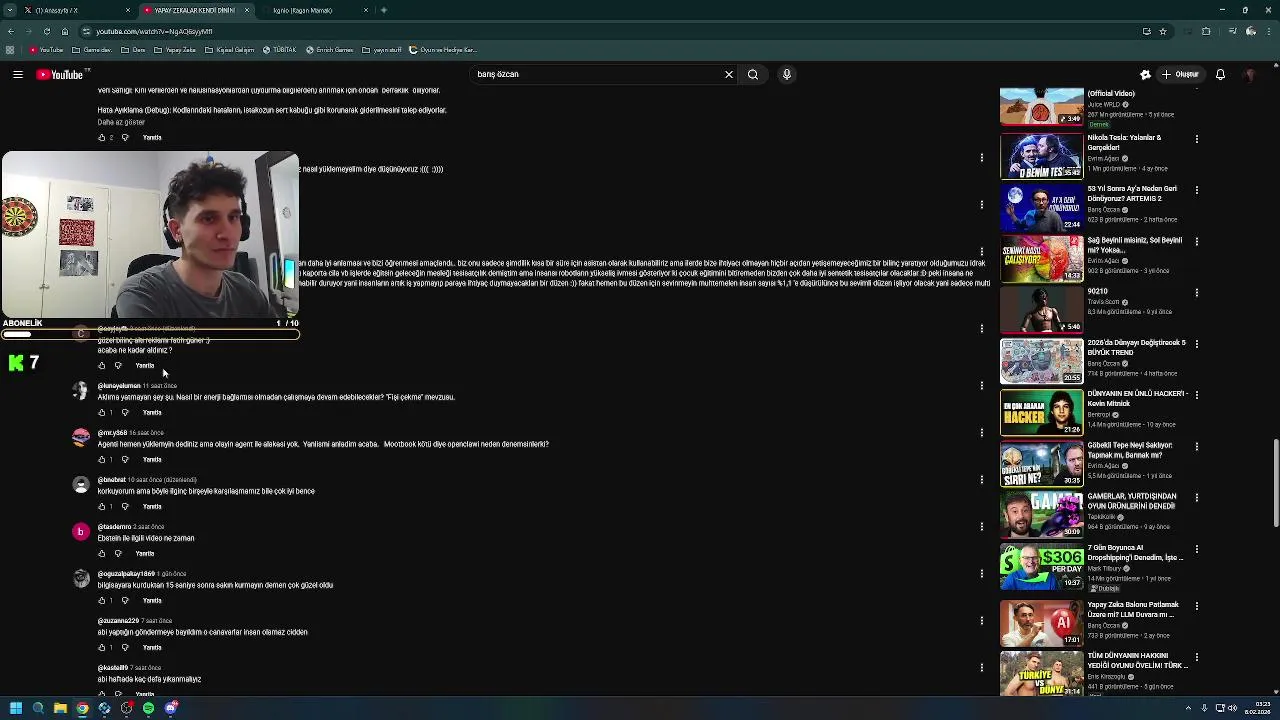Image resolution: width=1280 pixels, height=720 pixels.
Task: Click 'Daha az göster' to collapse comment
Action: (121, 122)
